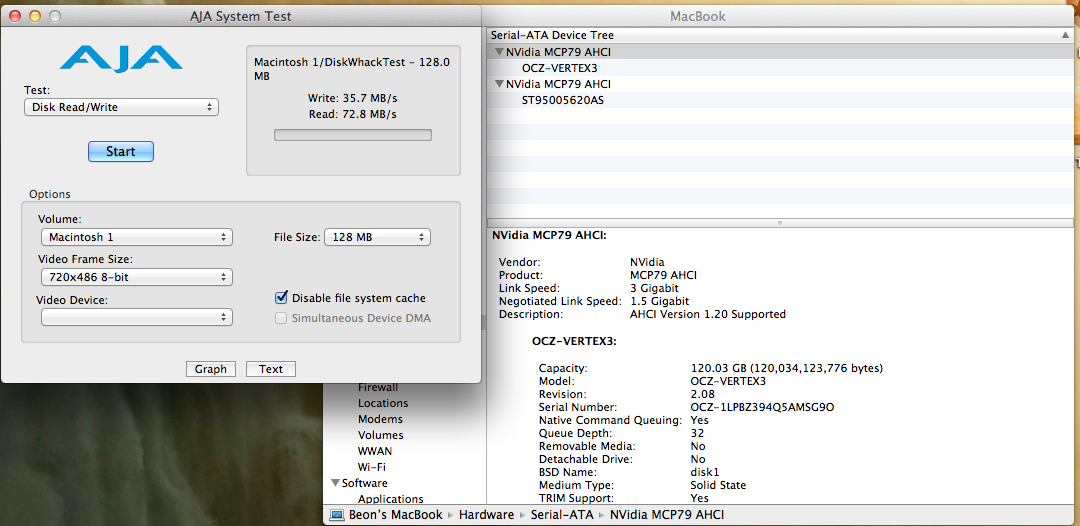This screenshot has height=526, width=1080.
Task: Close the AJA System Test window
Action: click(16, 16)
